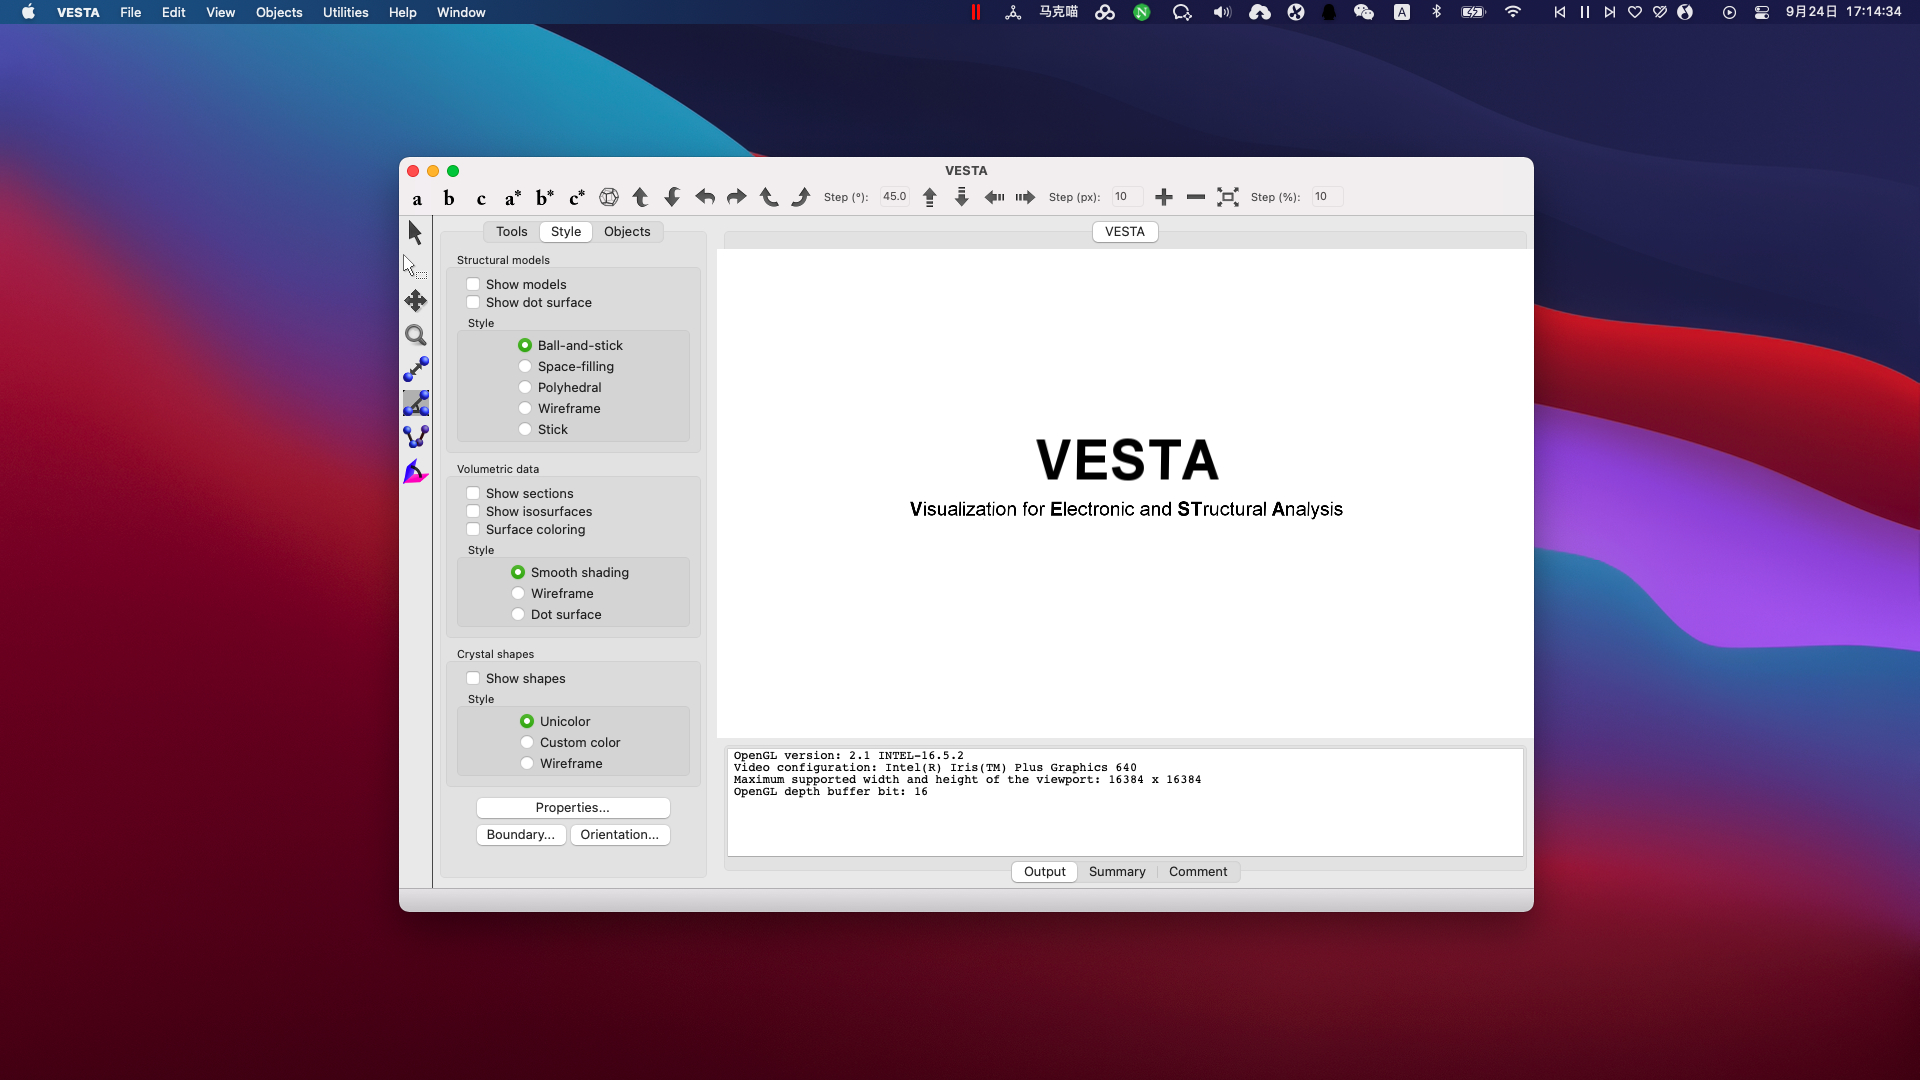This screenshot has width=1920, height=1080.
Task: Switch to the Objects tab
Action: tap(626, 232)
